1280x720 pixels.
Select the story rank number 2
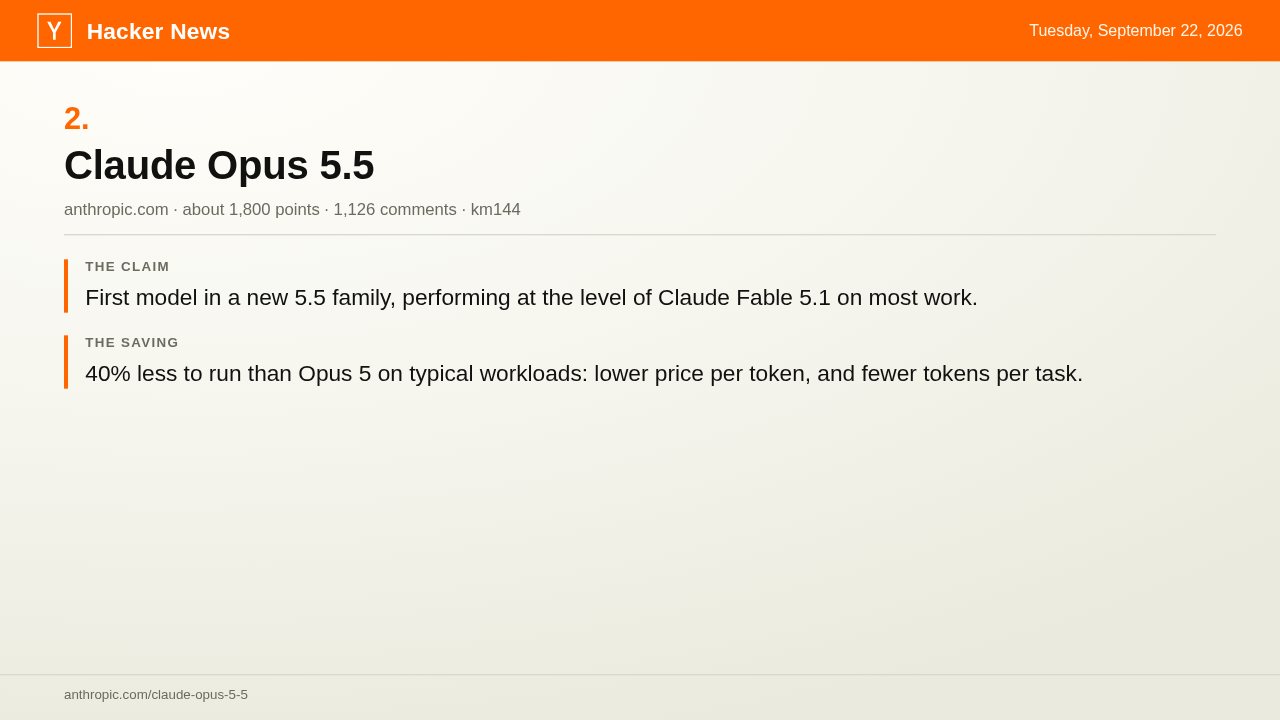coord(77,118)
